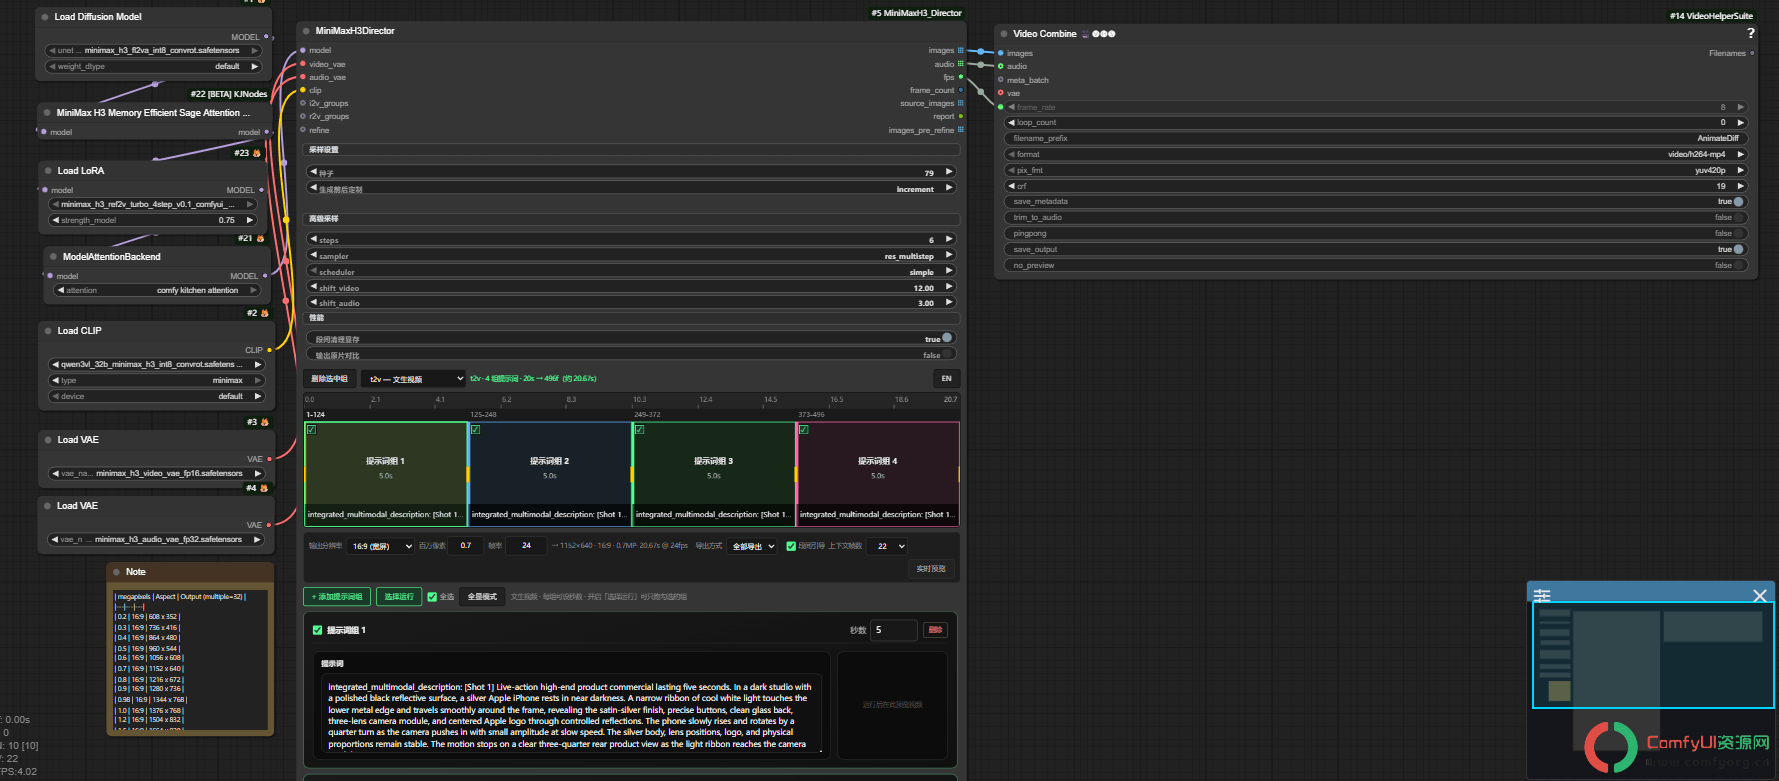This screenshot has height=781, width=1779.
Task: Open the 16:9 aspect ratio dropdown
Action: point(380,546)
